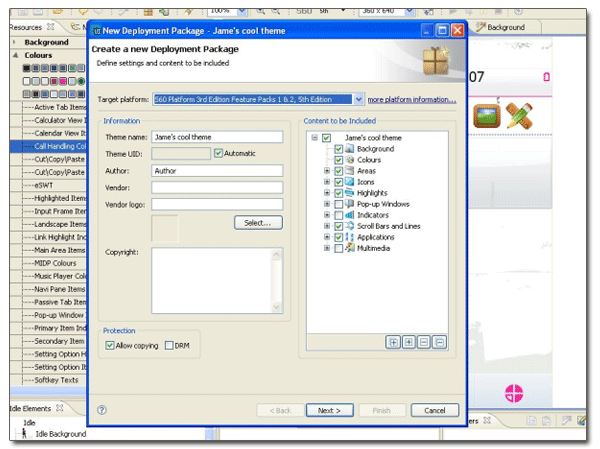Click the first expand-all button under content tree

393,342
